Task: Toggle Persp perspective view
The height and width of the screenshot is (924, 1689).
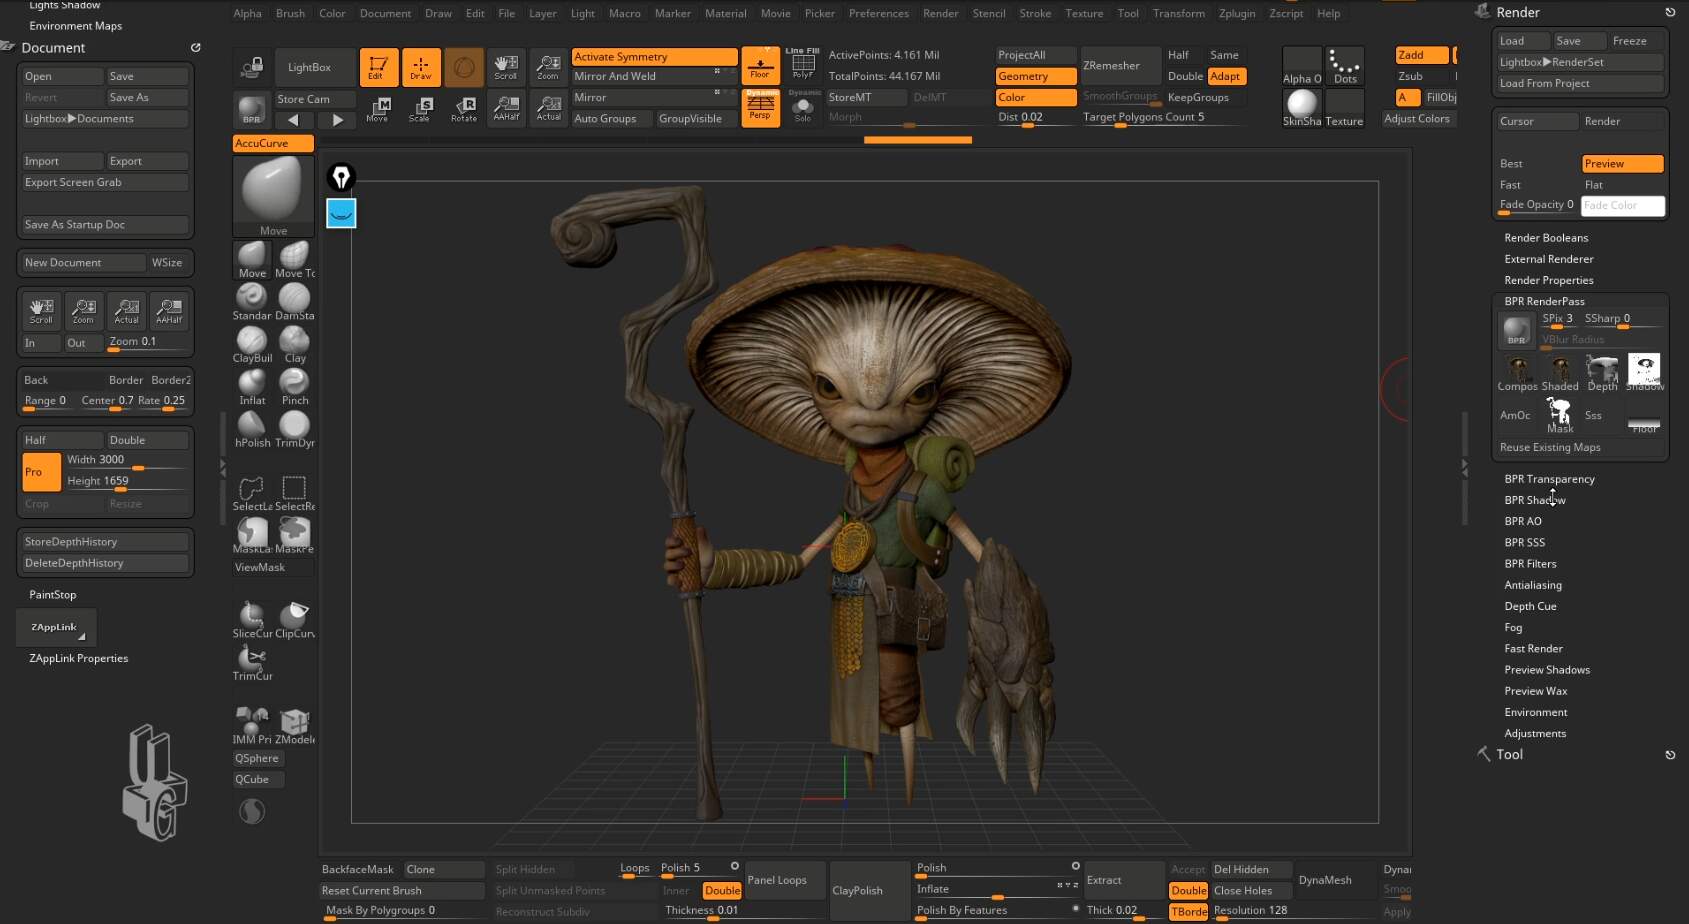Action: 760,107
